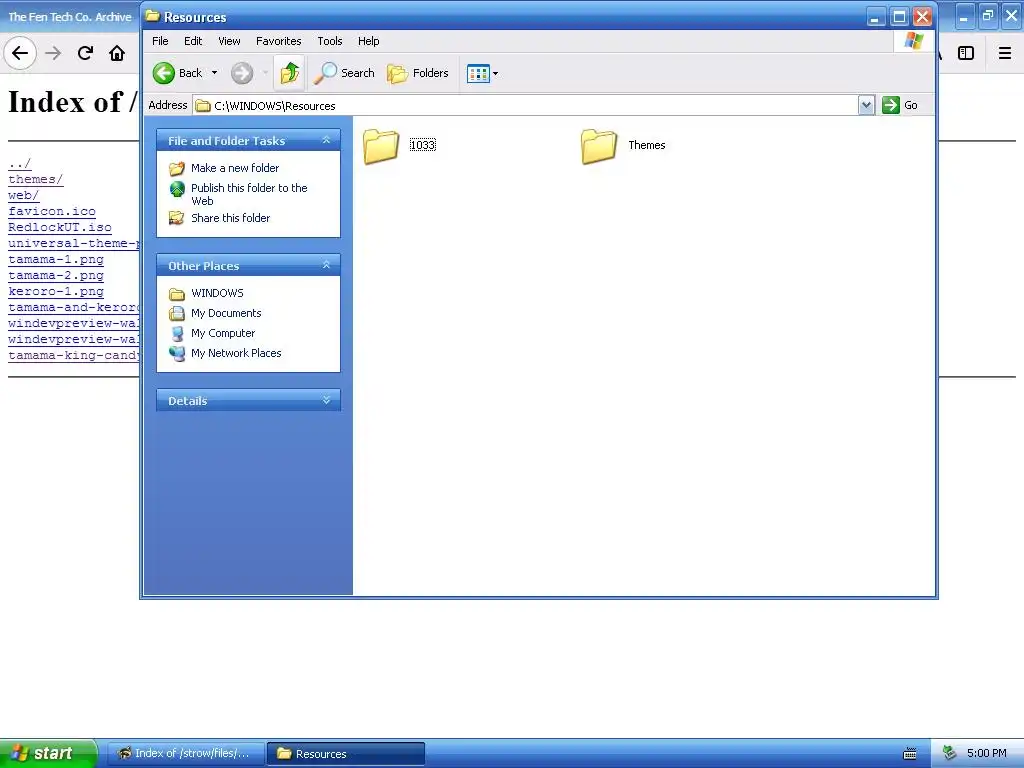Click the RedlockUT.iso link
This screenshot has width=1024, height=768.
point(59,227)
